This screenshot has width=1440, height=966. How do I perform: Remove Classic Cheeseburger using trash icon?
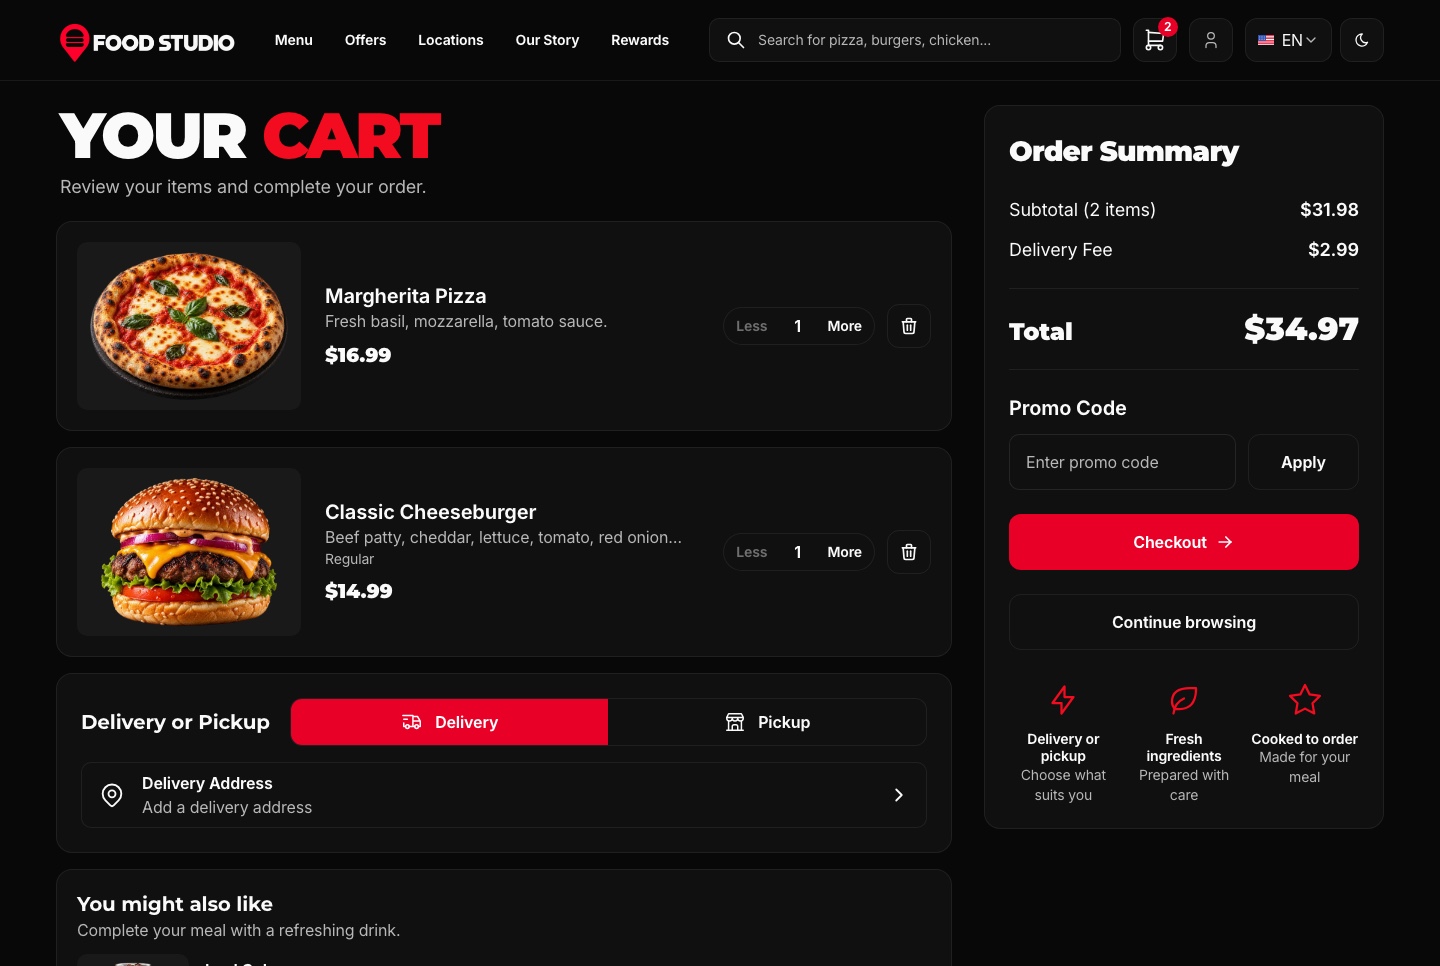[x=909, y=552]
